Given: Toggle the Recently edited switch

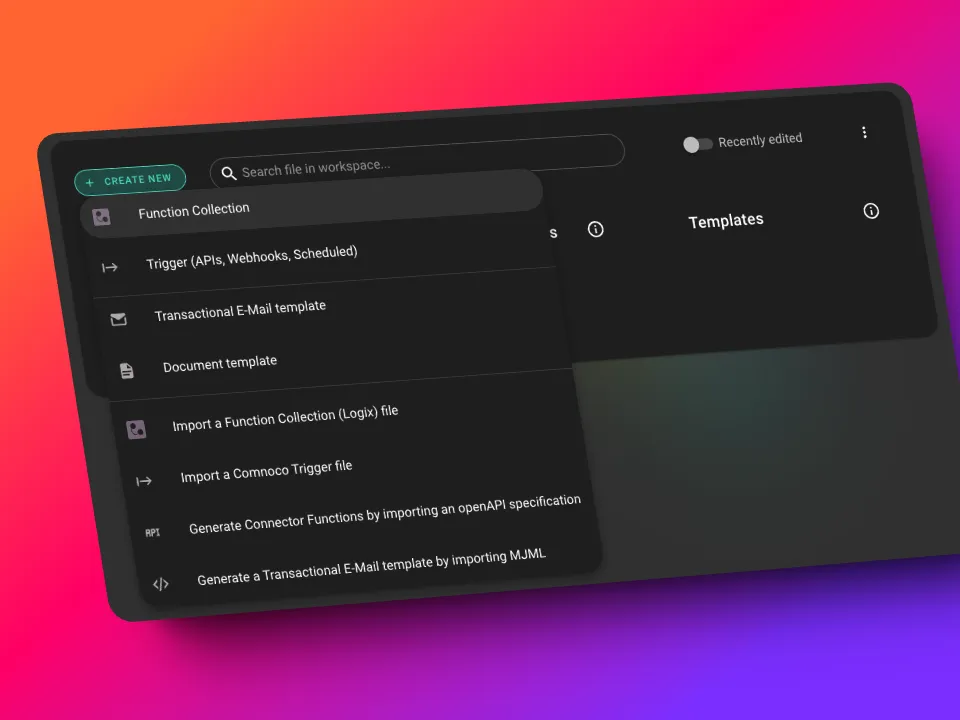Looking at the screenshot, I should pos(697,144).
